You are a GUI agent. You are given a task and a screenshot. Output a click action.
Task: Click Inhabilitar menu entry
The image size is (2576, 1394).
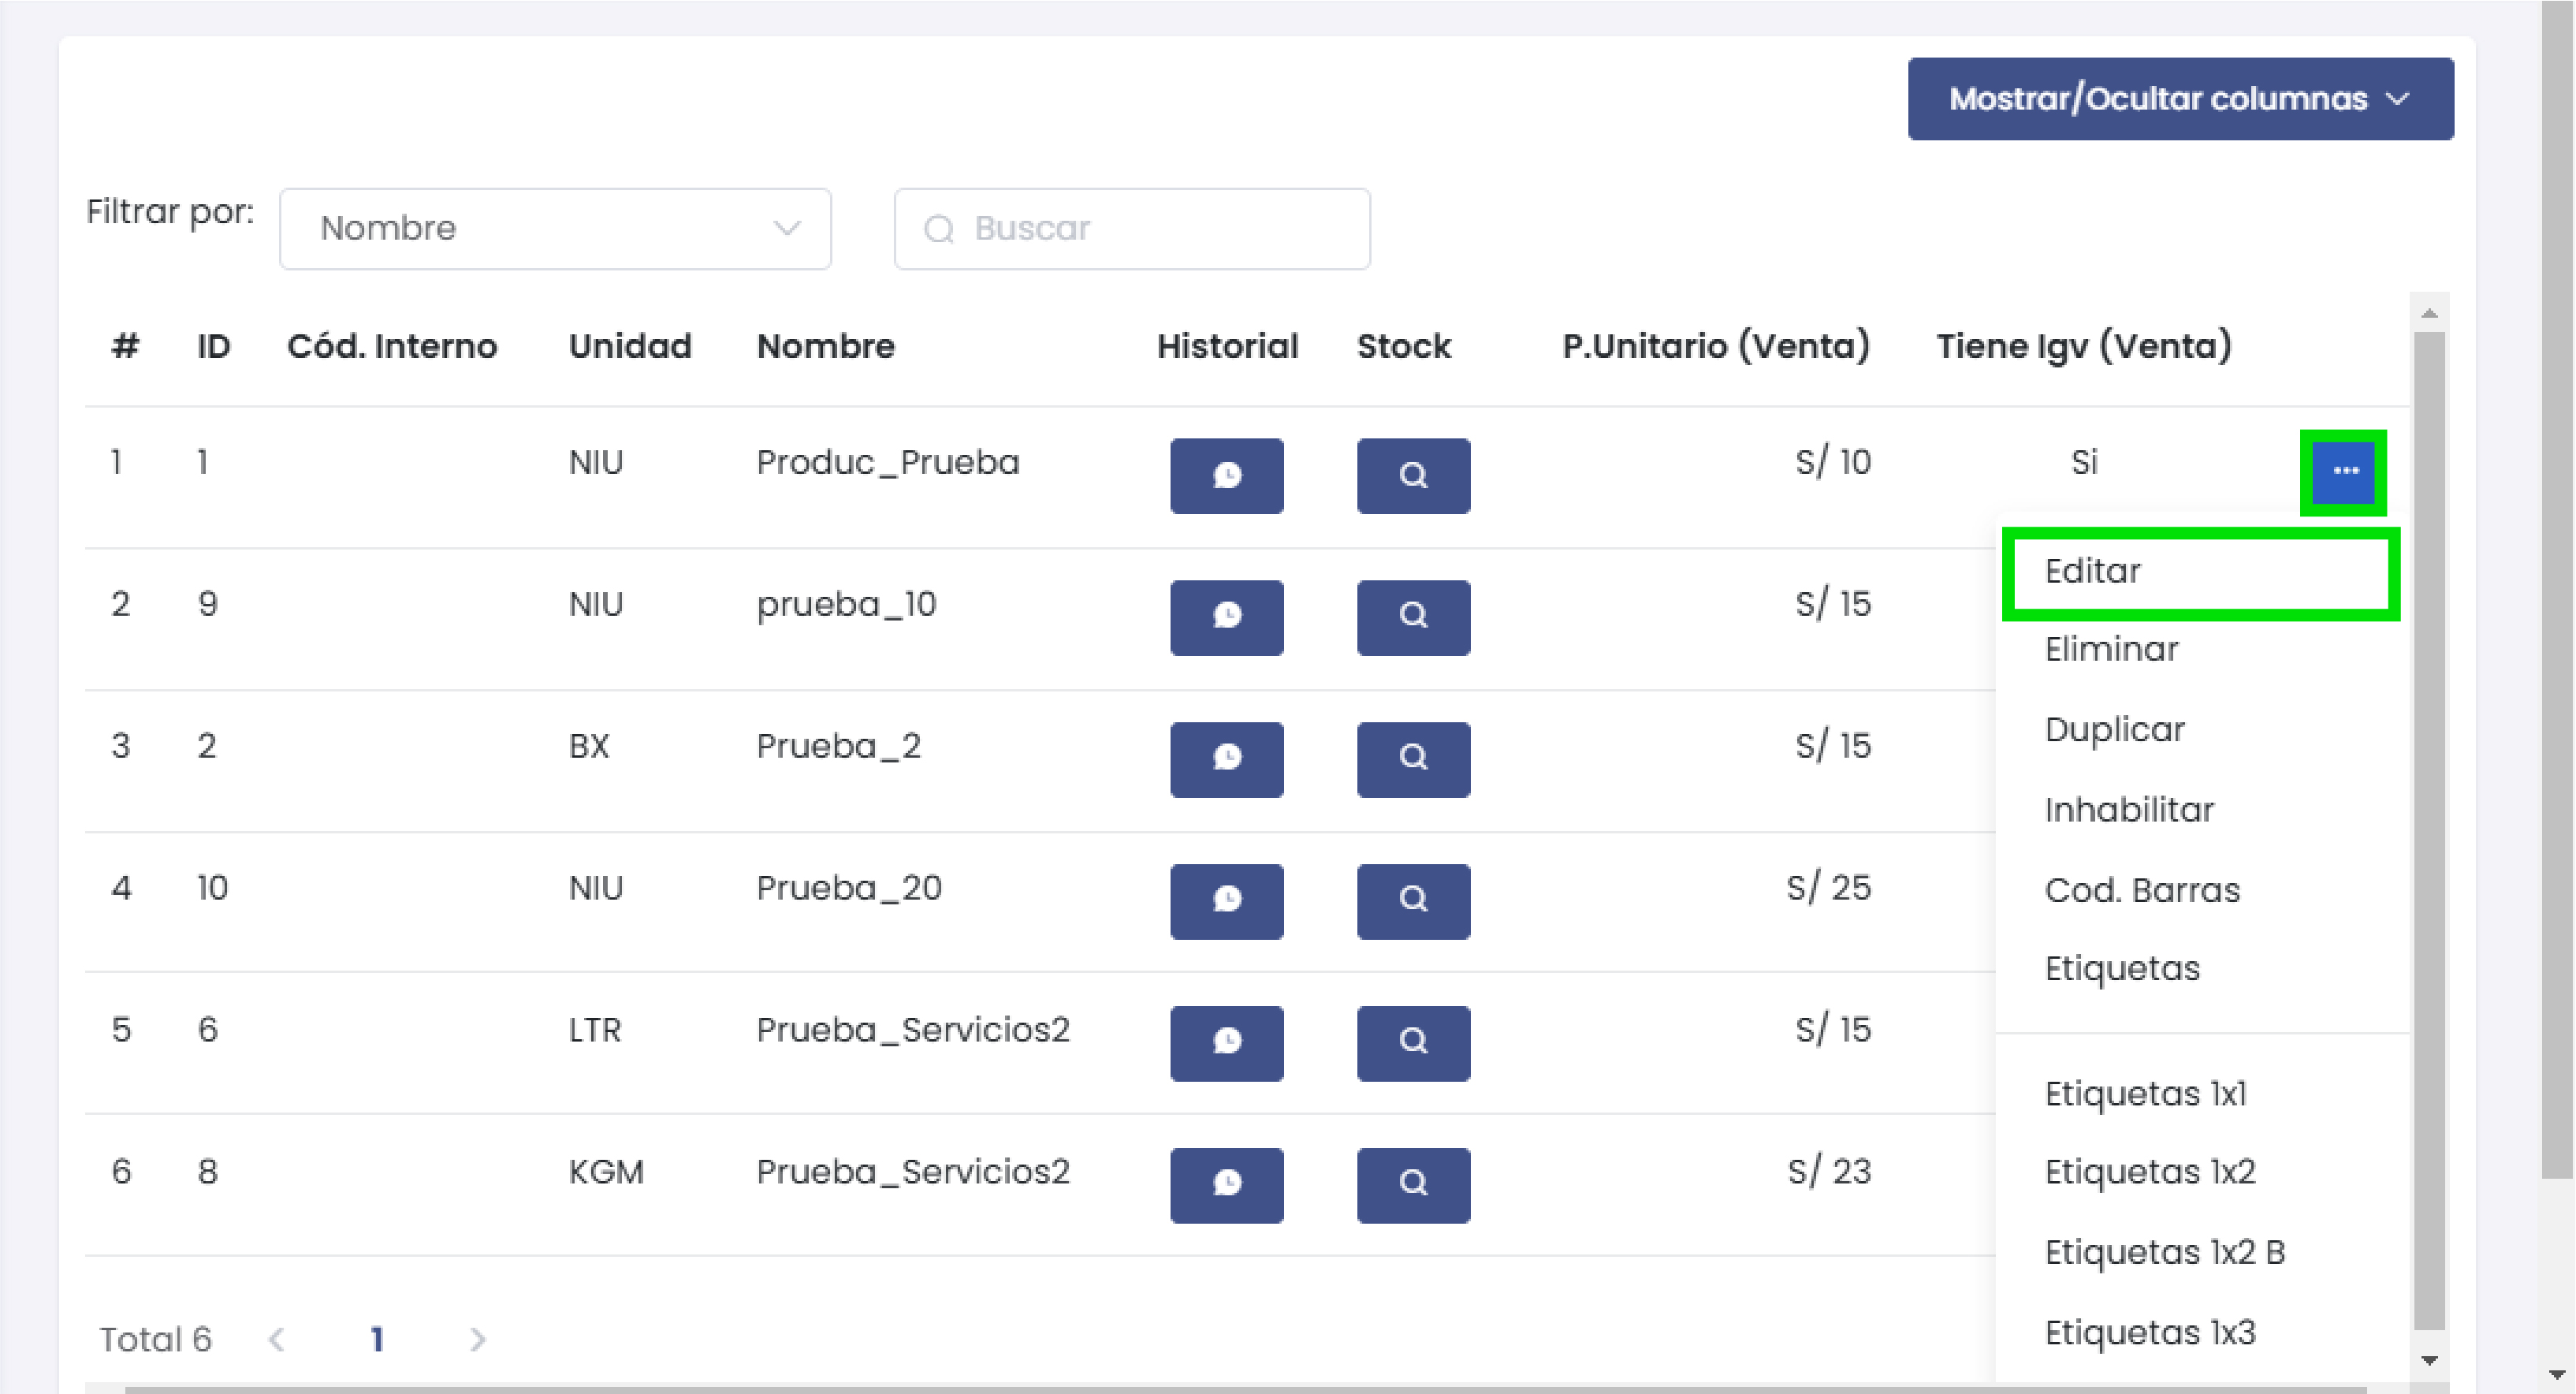point(2128,810)
